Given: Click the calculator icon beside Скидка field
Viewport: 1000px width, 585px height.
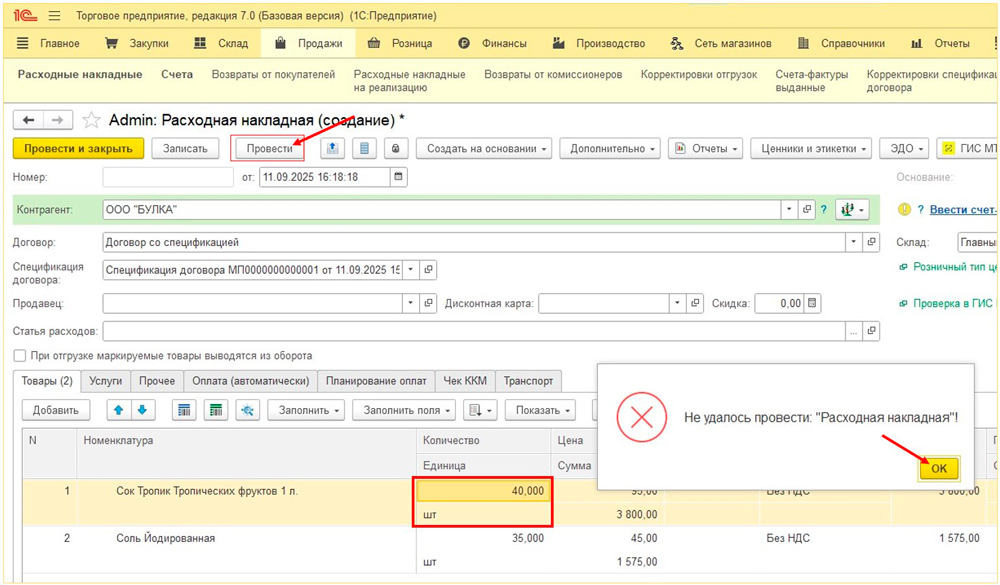Looking at the screenshot, I should click(812, 303).
